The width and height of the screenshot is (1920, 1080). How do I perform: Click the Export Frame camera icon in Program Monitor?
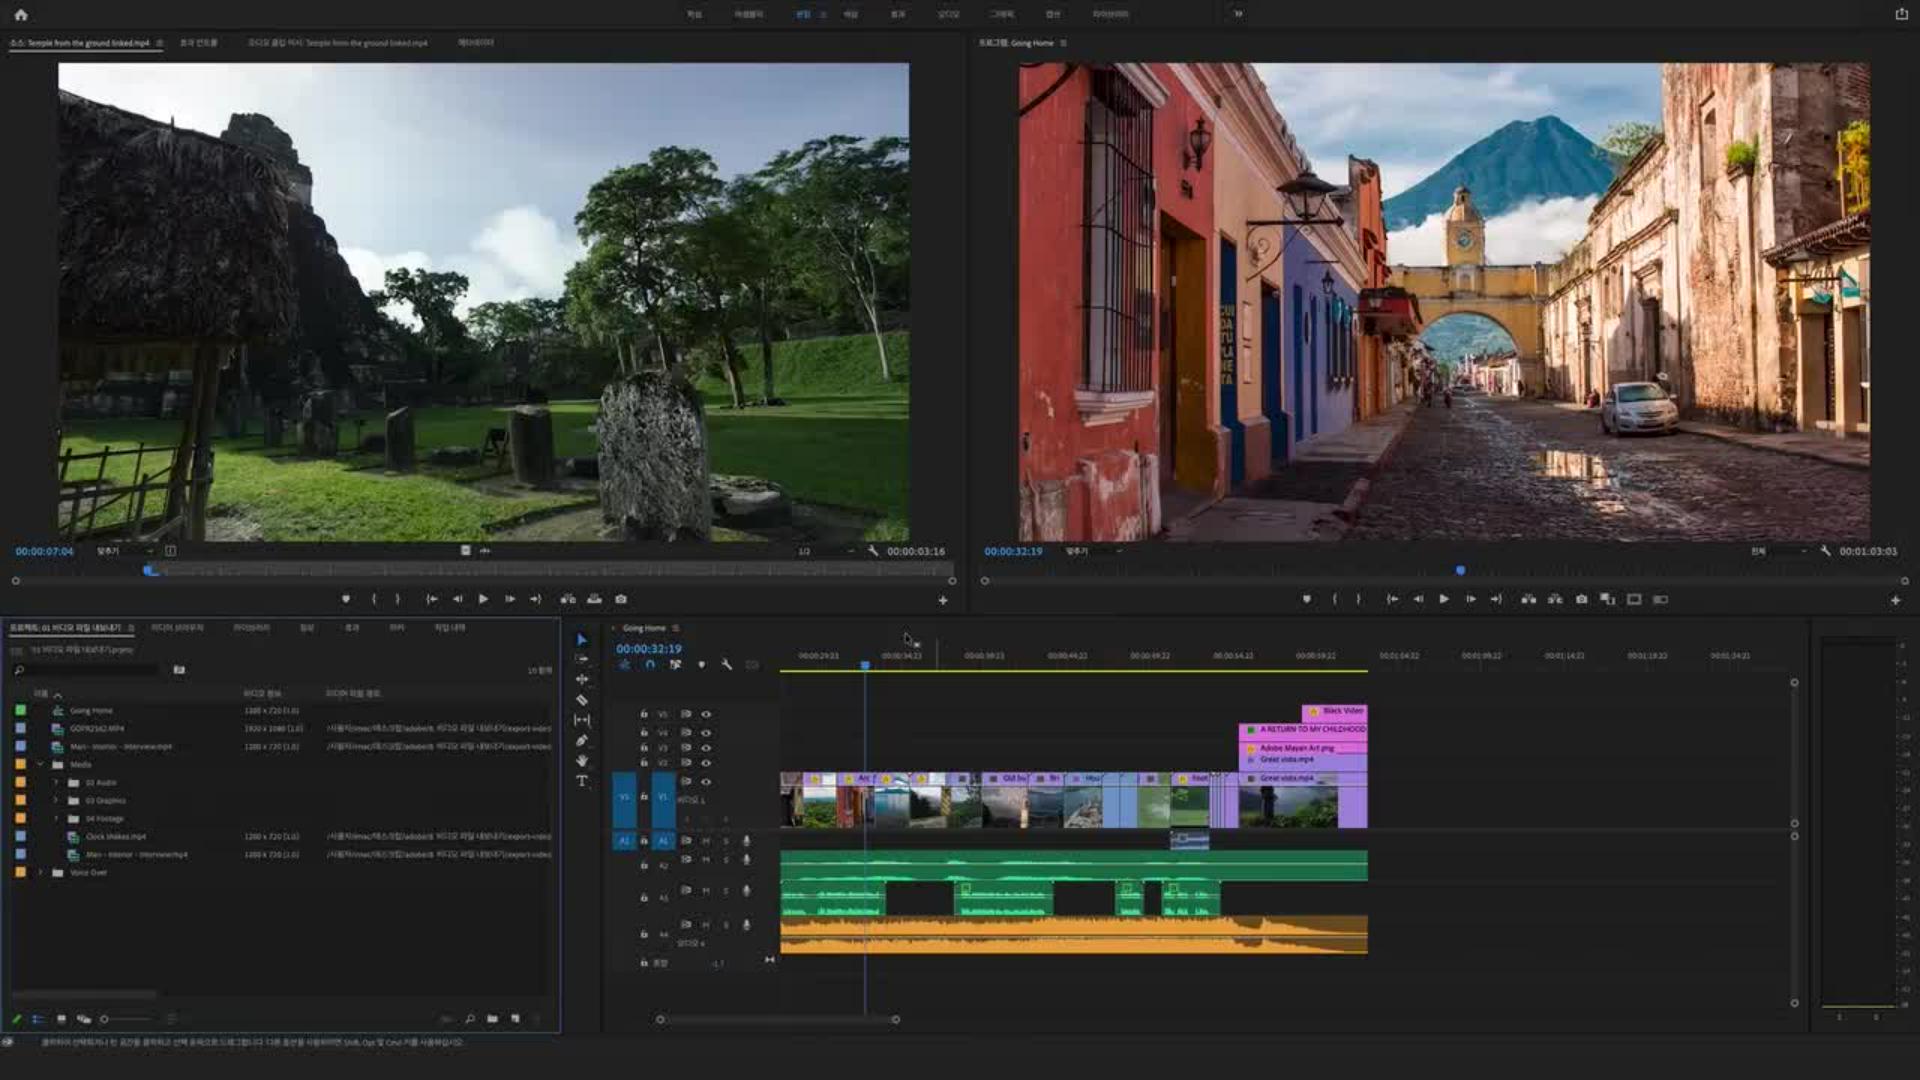click(1581, 599)
